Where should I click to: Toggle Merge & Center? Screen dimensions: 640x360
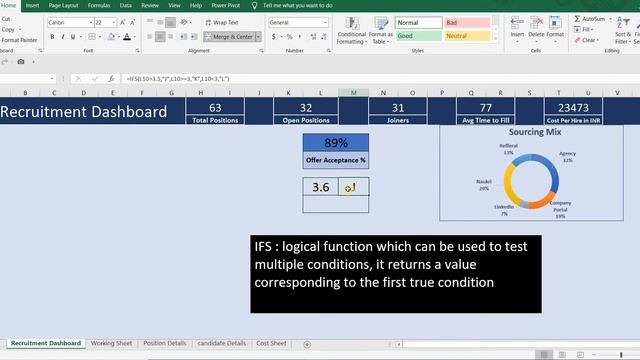coord(229,37)
